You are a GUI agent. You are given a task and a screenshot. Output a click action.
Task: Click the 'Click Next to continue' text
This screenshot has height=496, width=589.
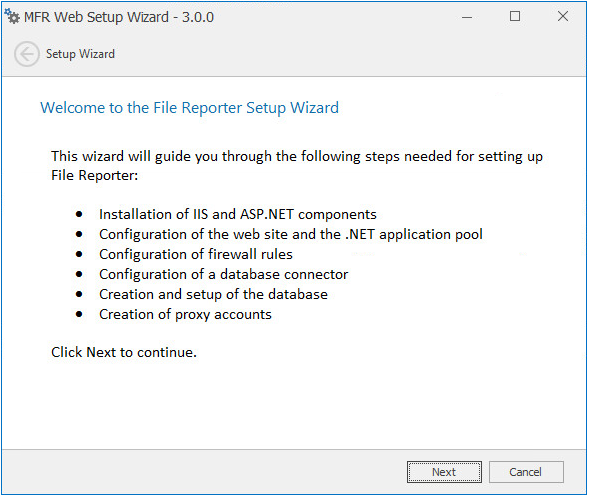coord(124,352)
